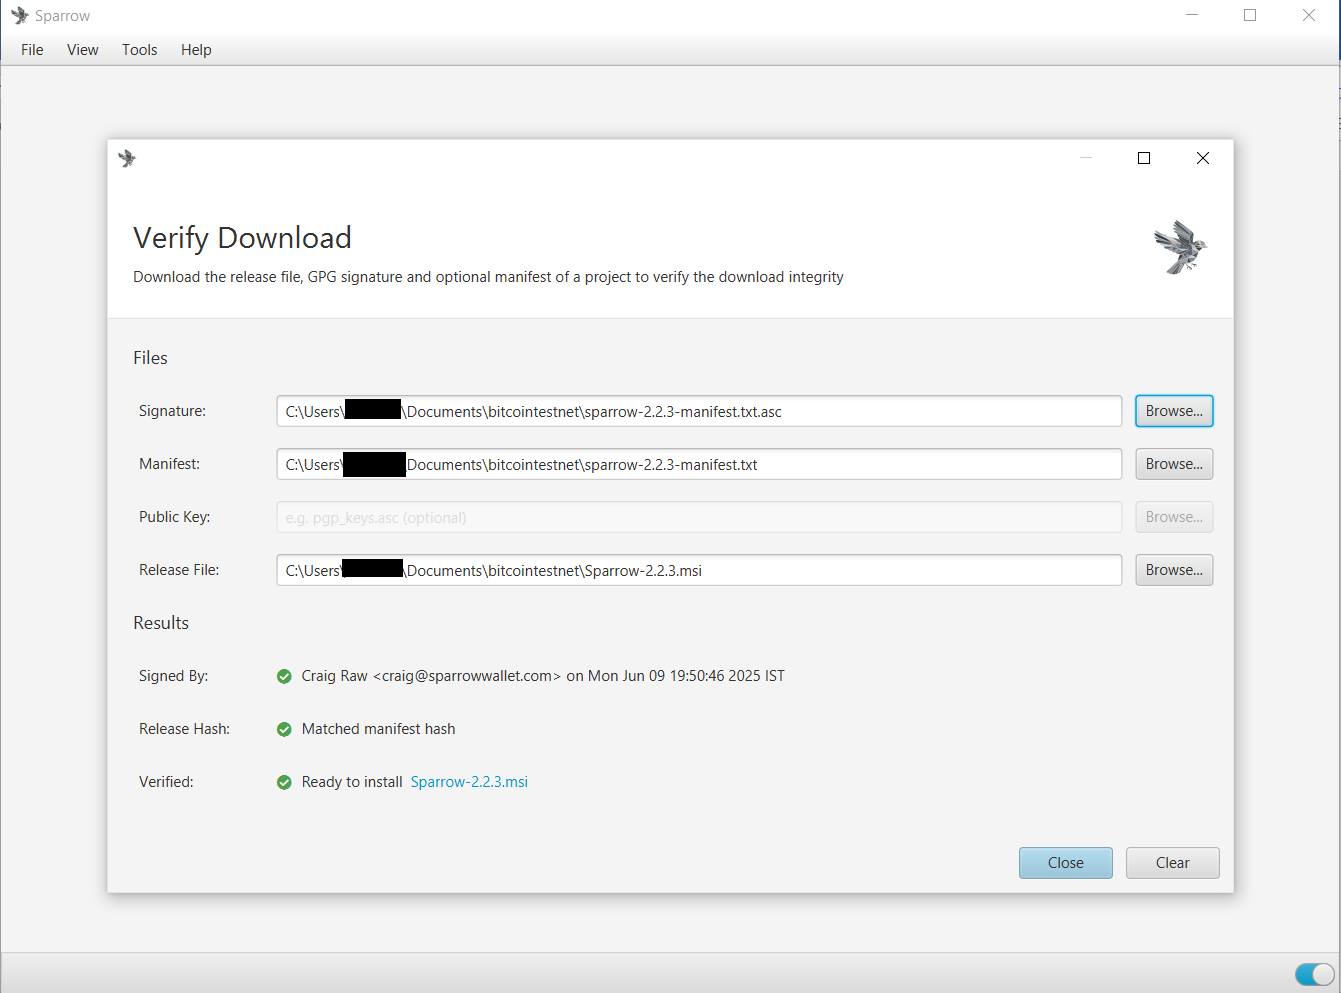
Task: Click the small Sparrow icon in dialog title bar
Action: pos(127,158)
